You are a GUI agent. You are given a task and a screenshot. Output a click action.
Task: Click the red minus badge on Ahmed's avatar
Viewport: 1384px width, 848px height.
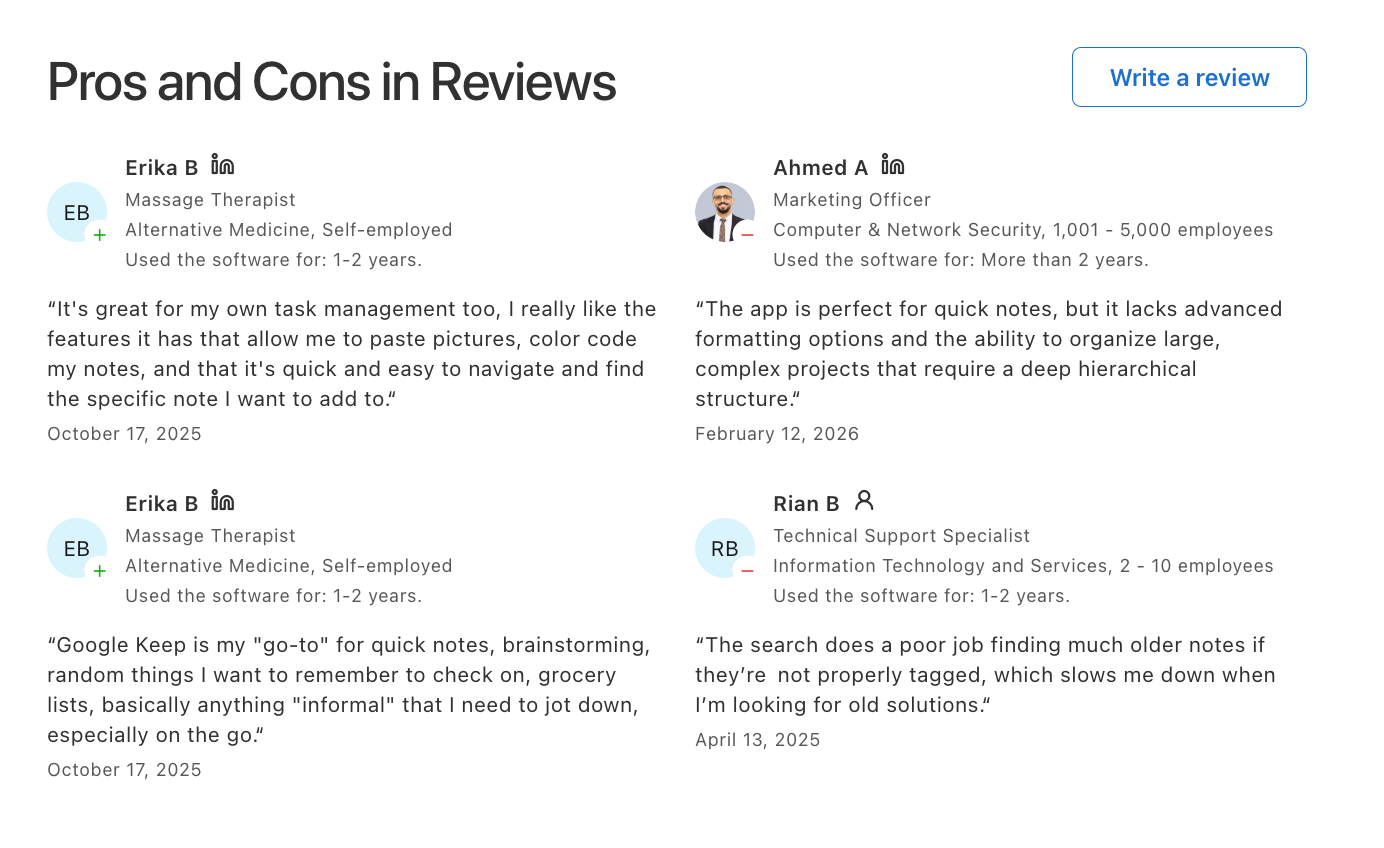click(x=748, y=236)
